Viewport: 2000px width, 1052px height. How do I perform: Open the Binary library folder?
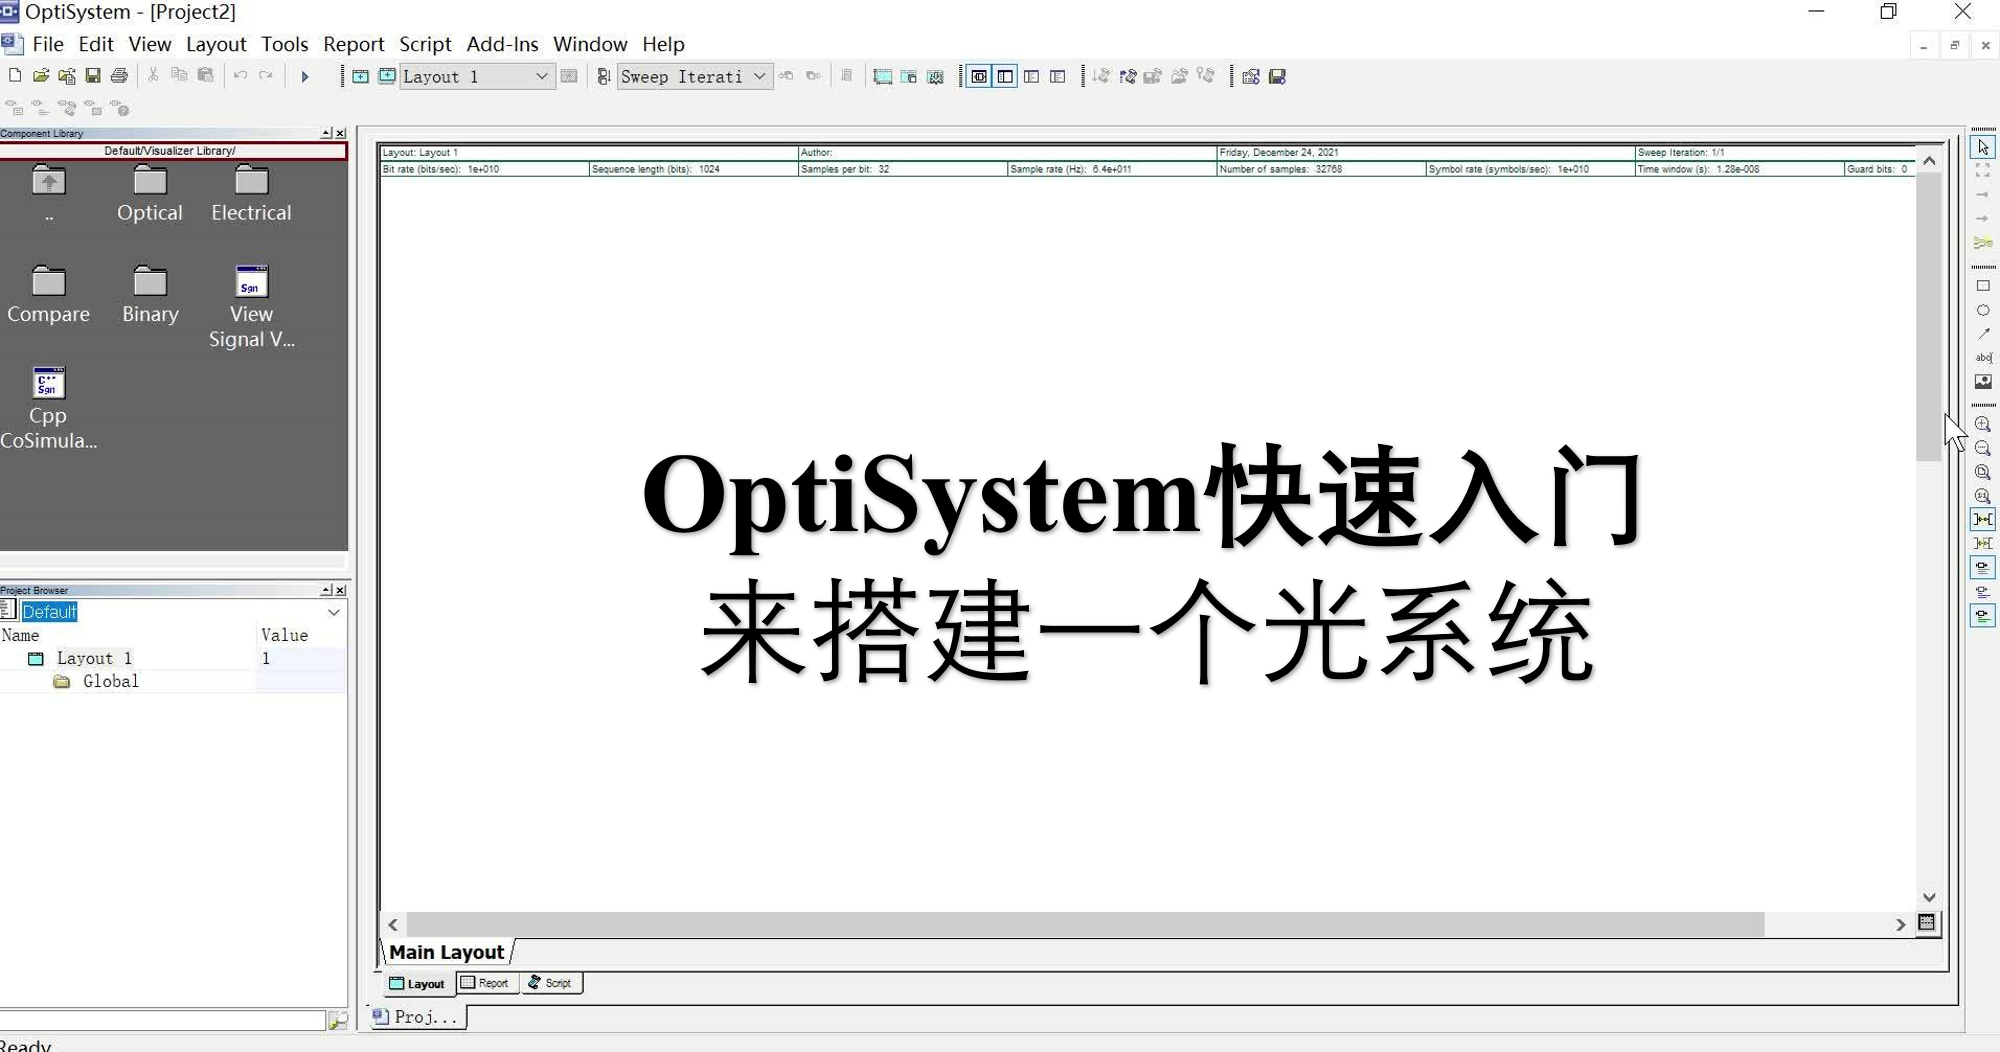click(150, 296)
